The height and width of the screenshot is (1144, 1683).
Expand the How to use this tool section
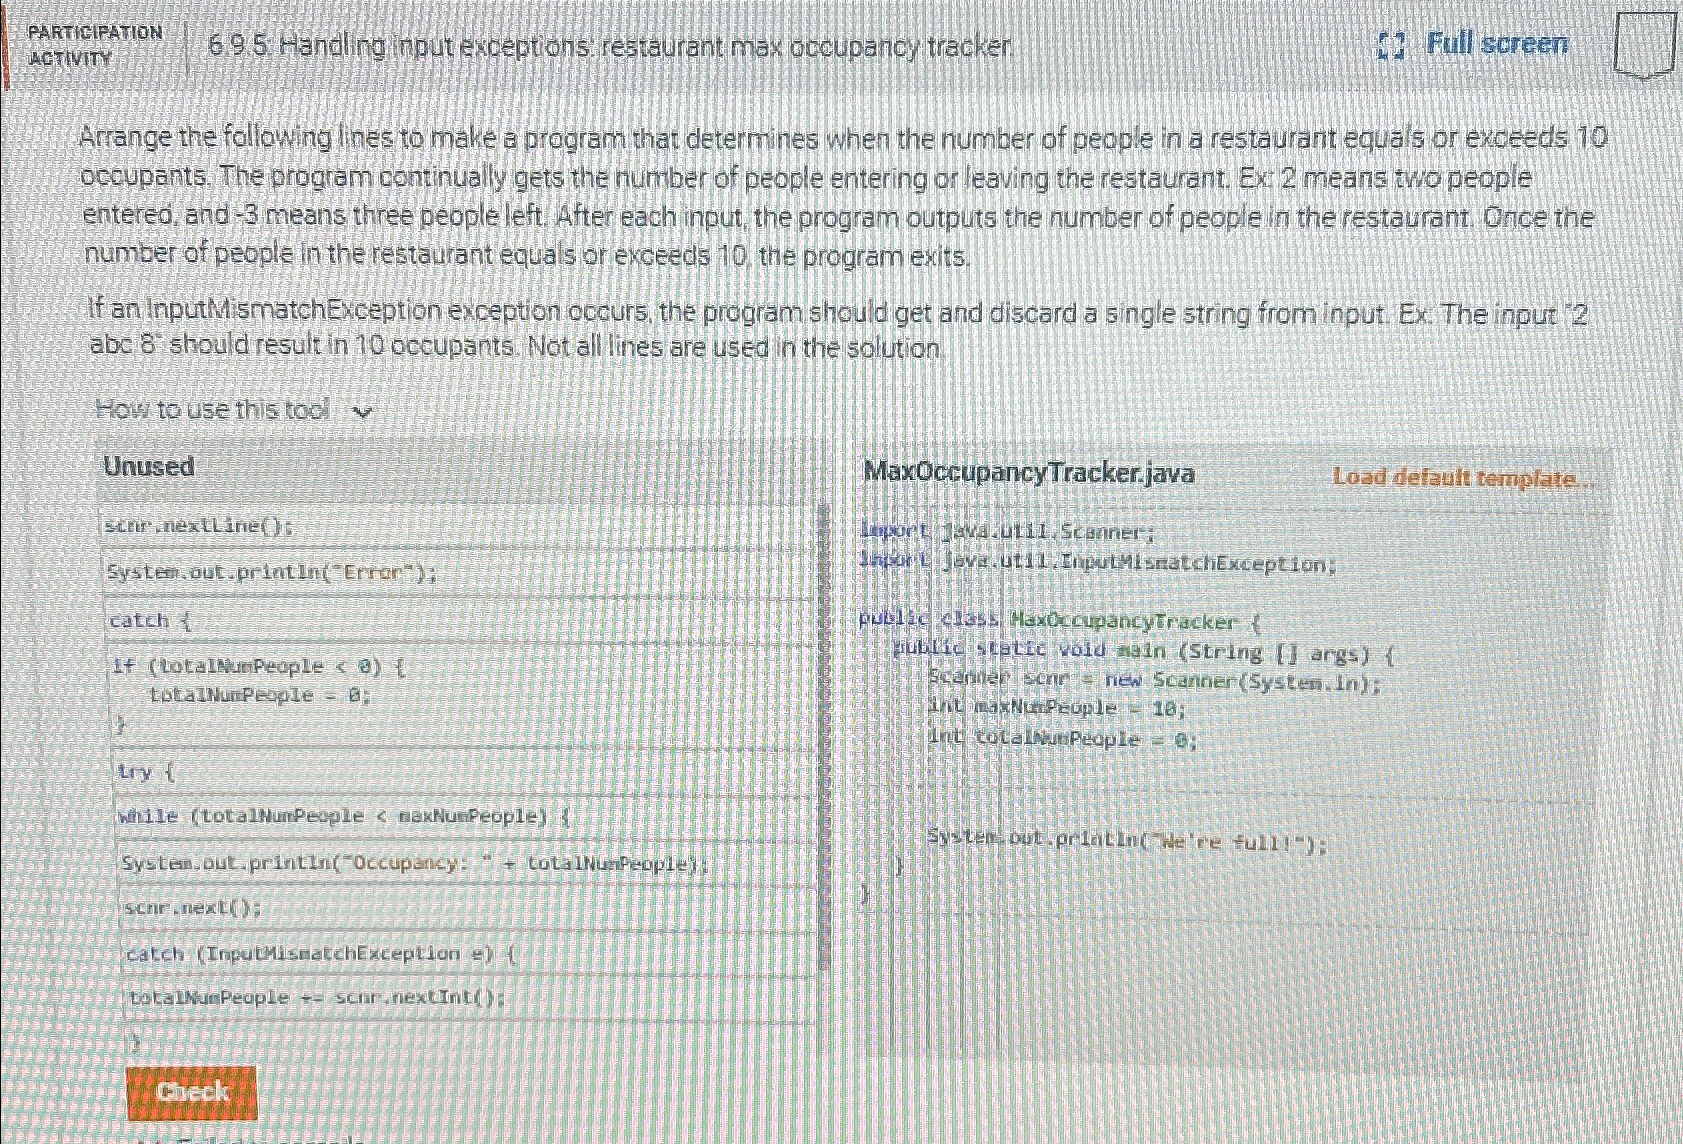tap(234, 410)
